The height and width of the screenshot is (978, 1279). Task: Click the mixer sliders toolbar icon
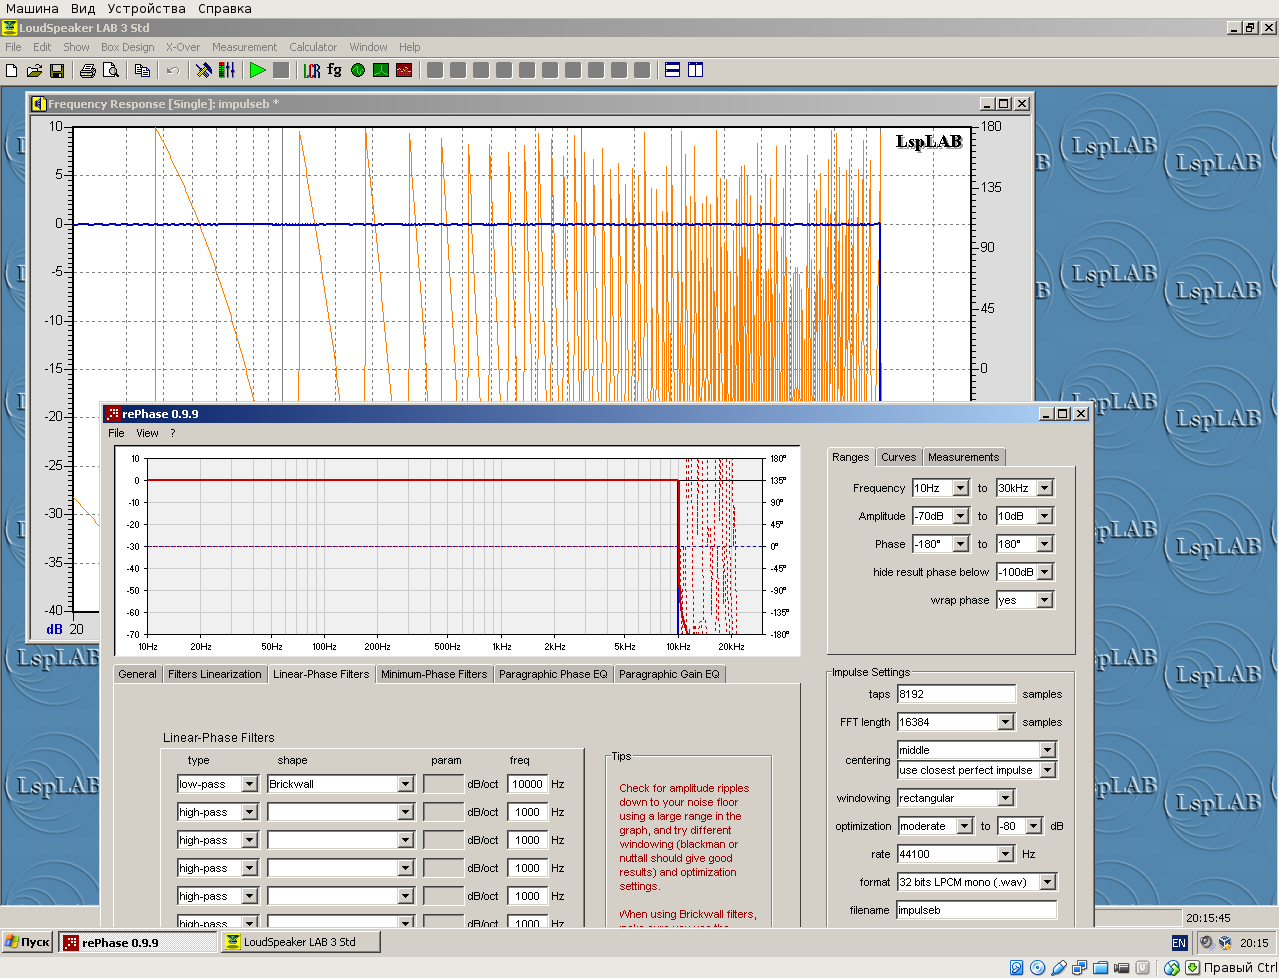[227, 70]
